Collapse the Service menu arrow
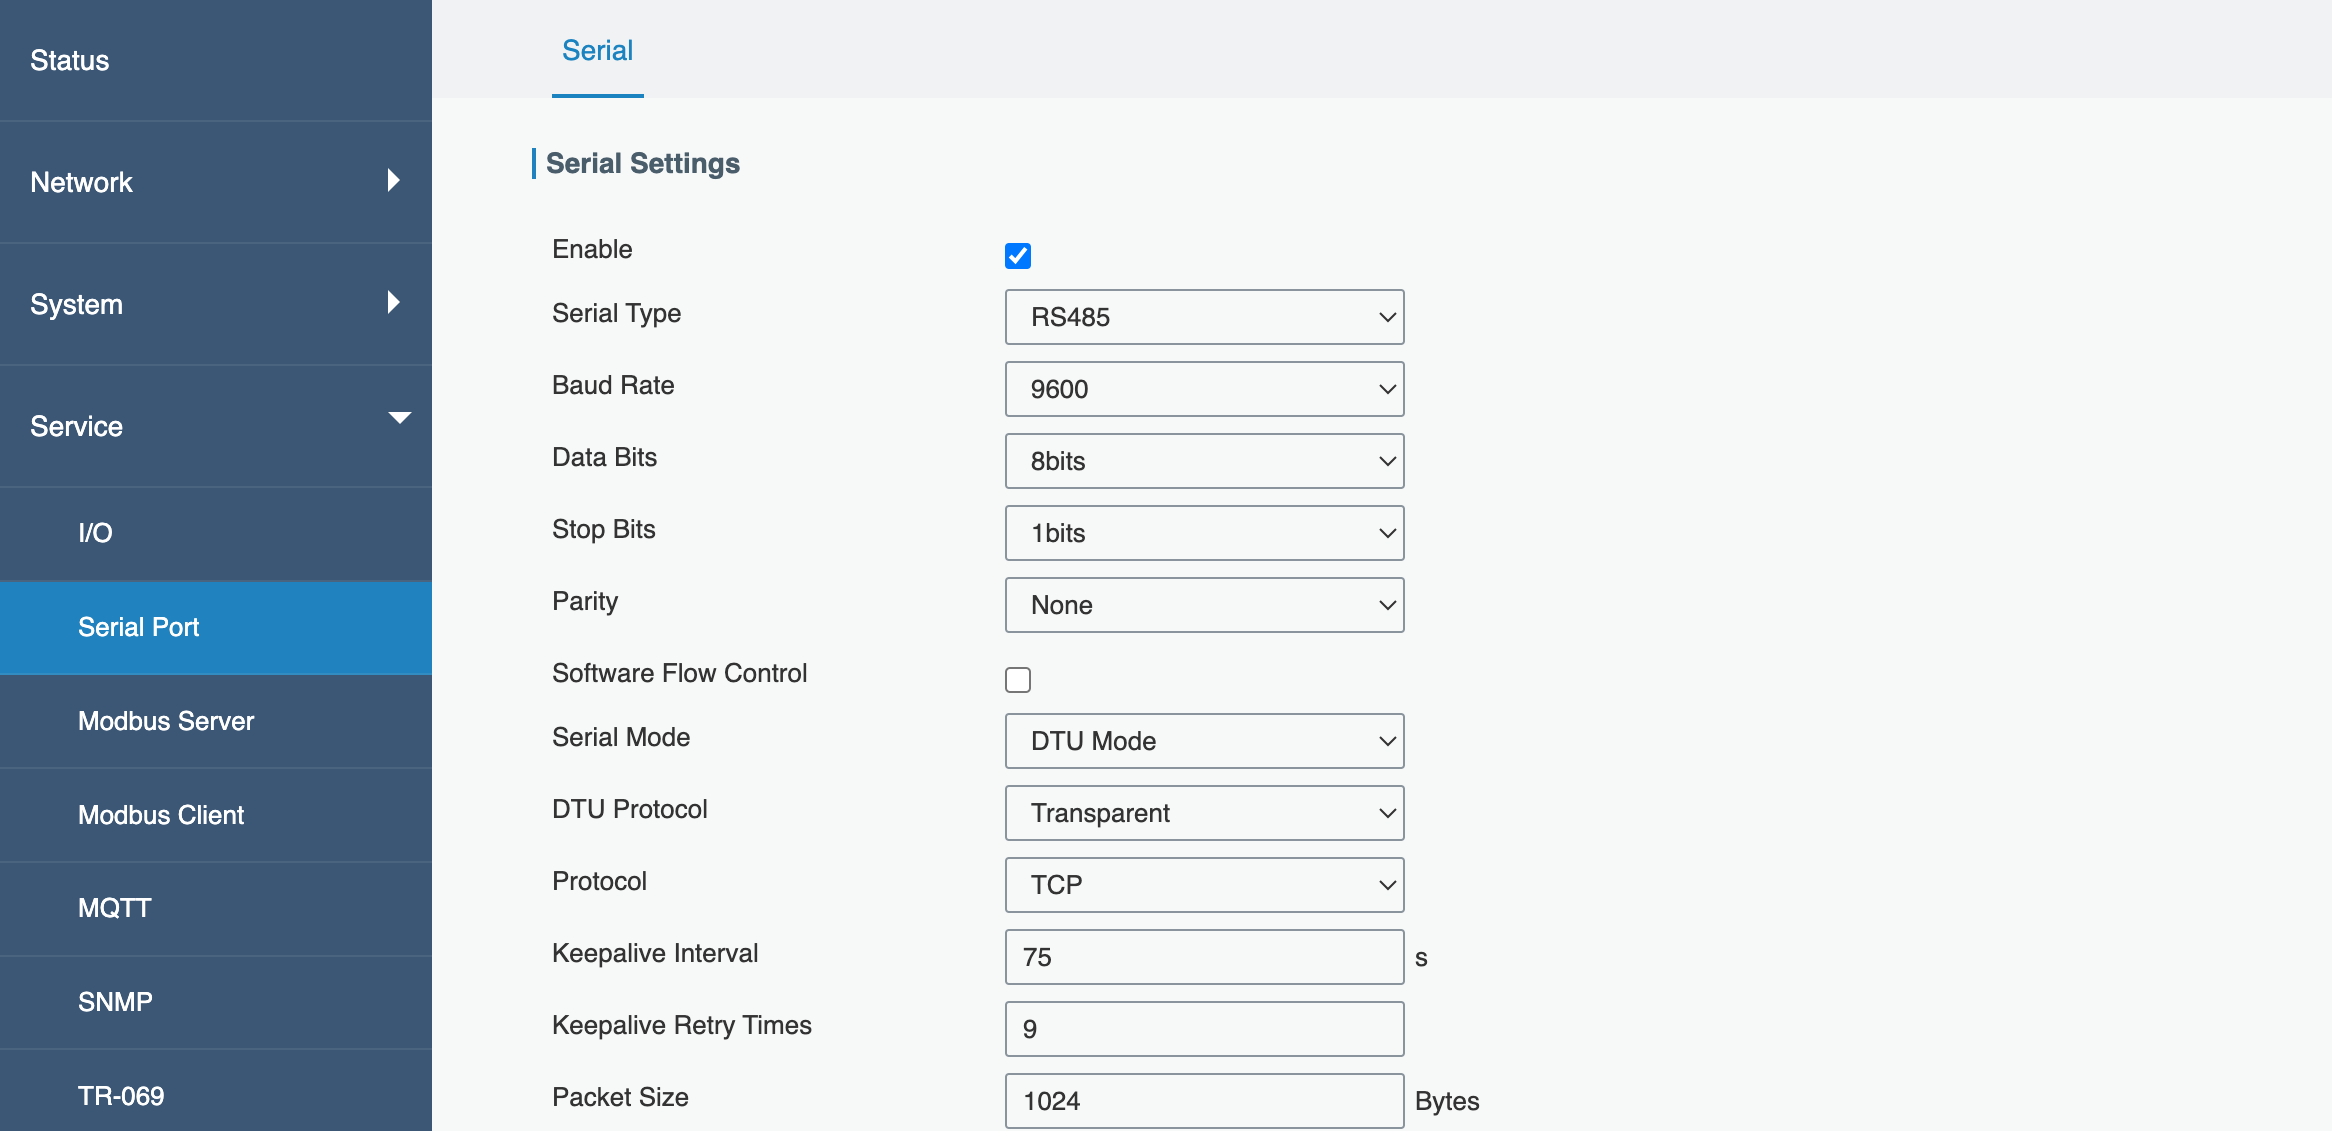 click(x=399, y=419)
